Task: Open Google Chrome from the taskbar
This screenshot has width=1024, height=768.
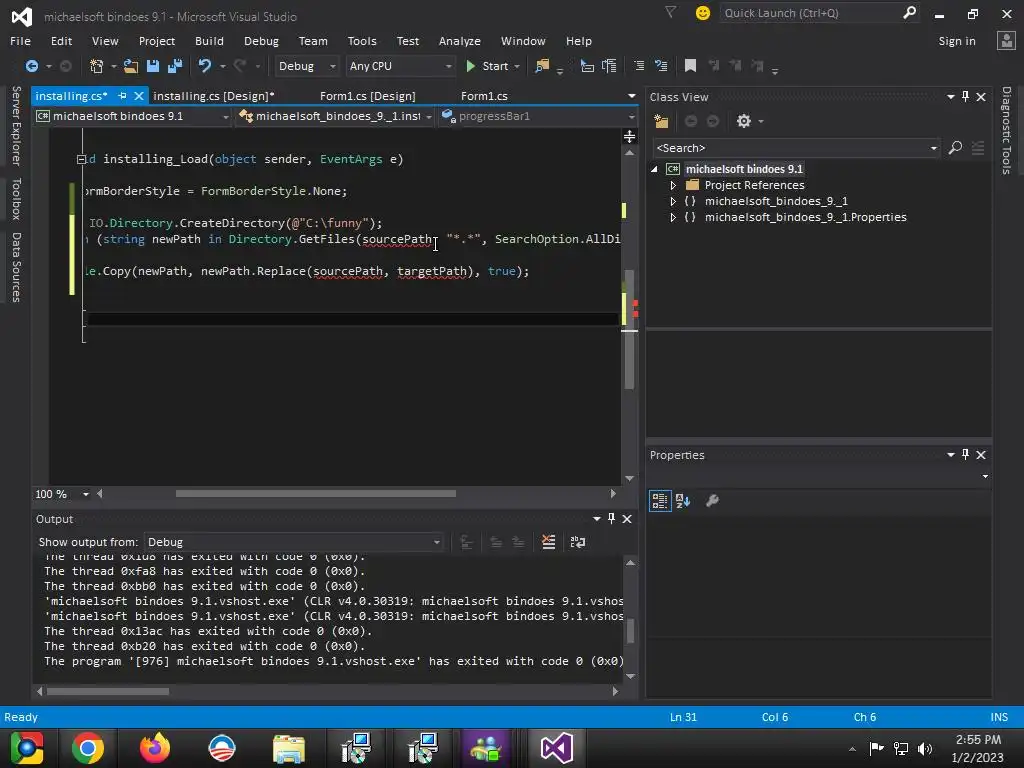Action: pos(88,748)
